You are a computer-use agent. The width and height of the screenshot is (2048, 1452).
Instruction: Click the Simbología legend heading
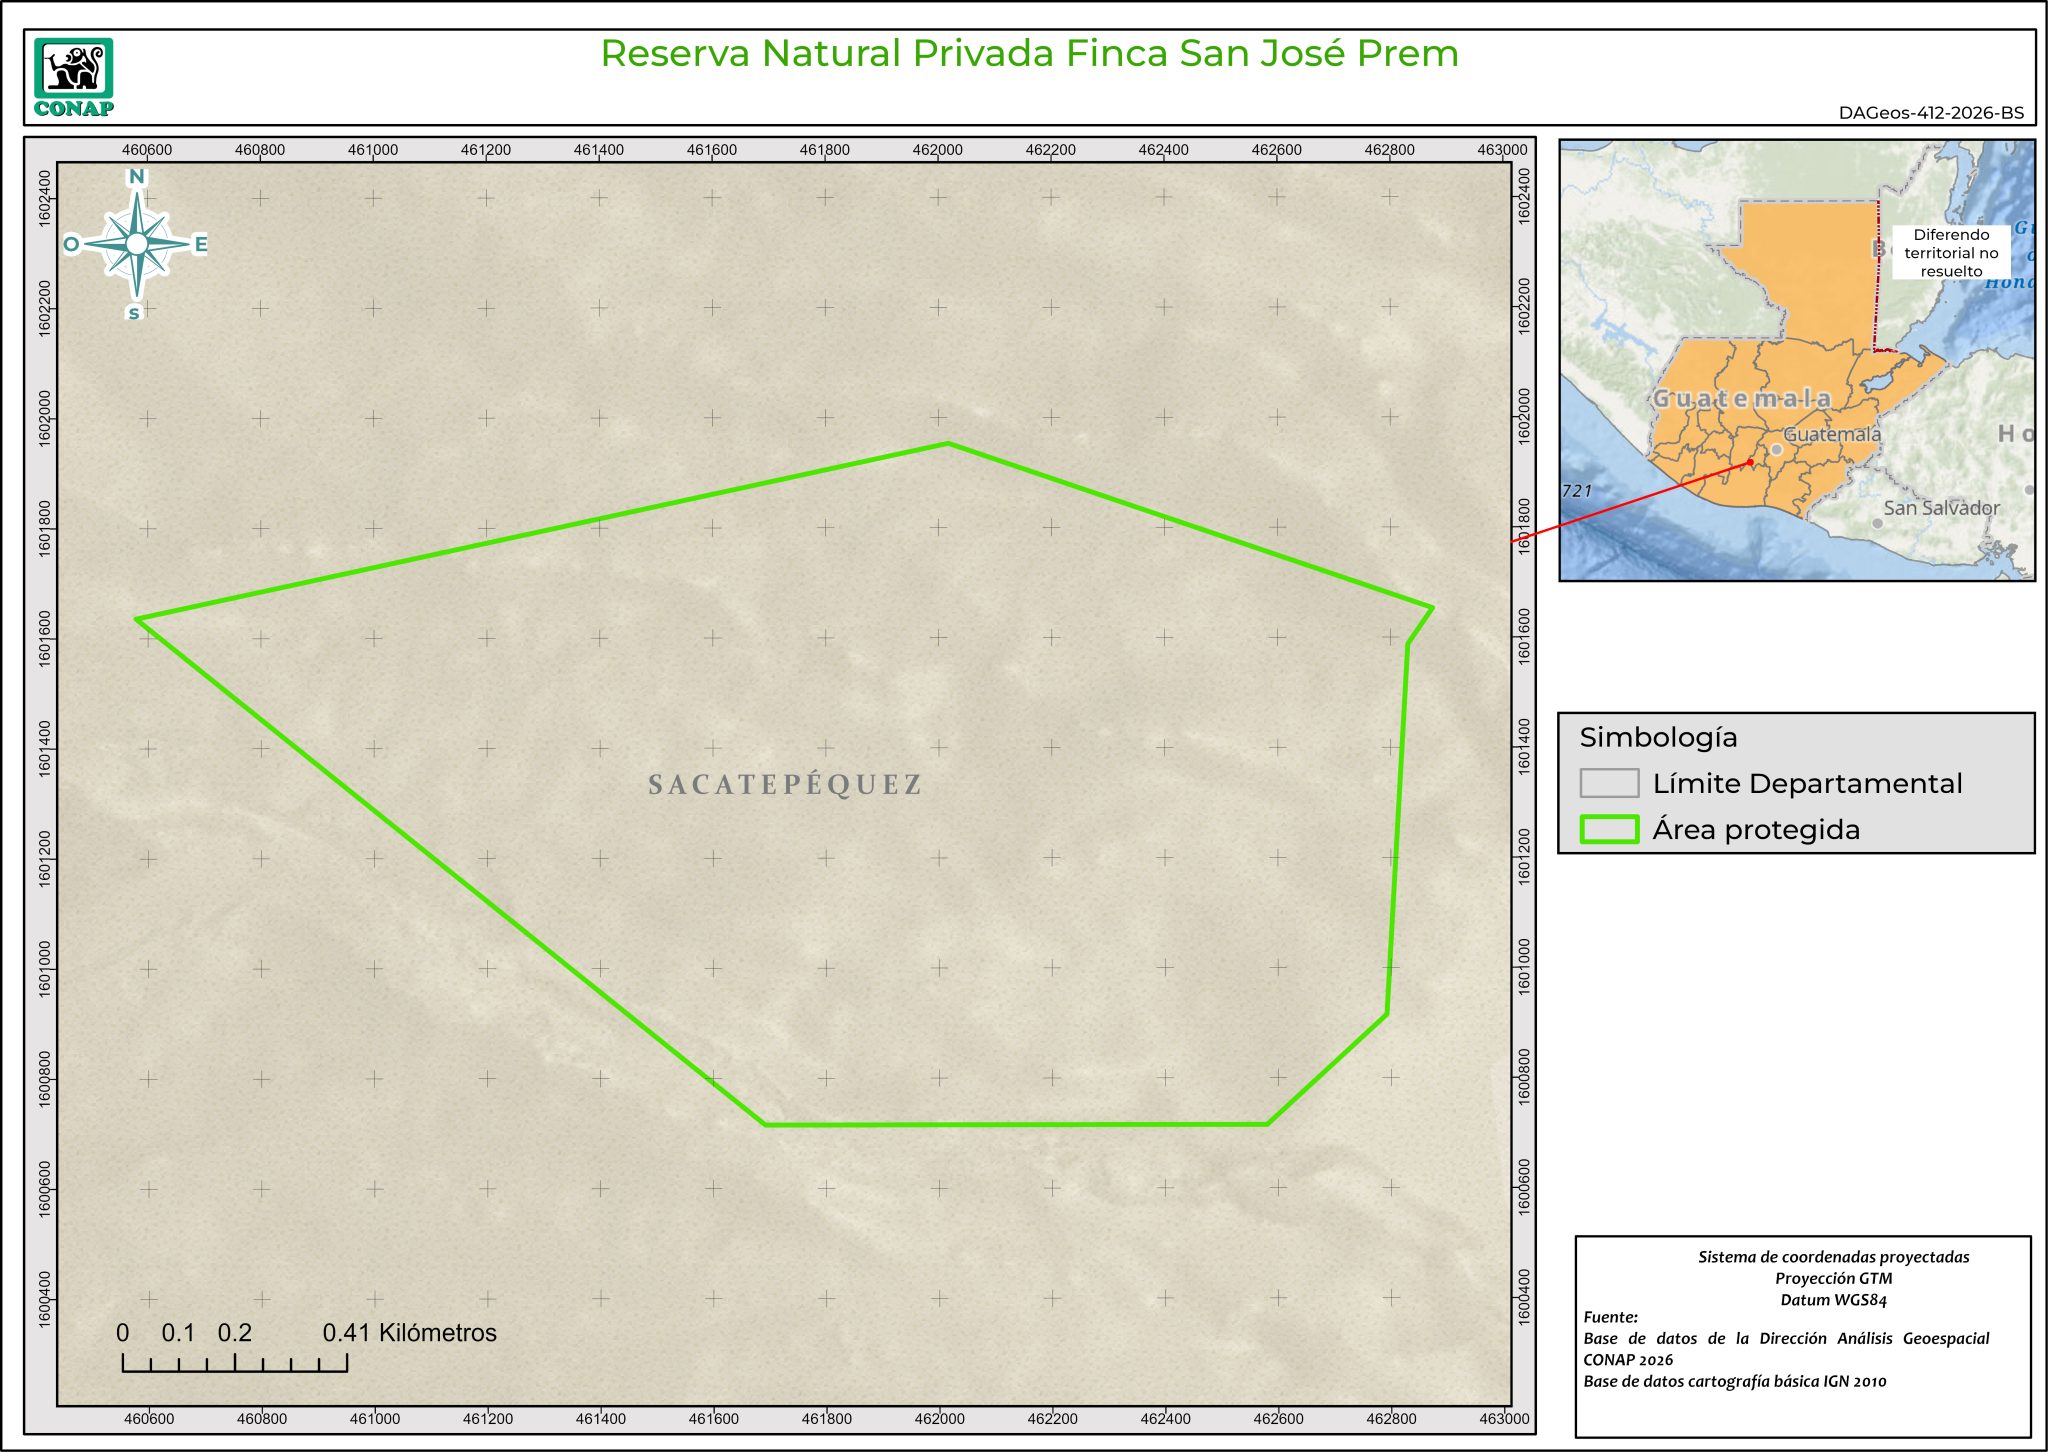click(x=1658, y=738)
